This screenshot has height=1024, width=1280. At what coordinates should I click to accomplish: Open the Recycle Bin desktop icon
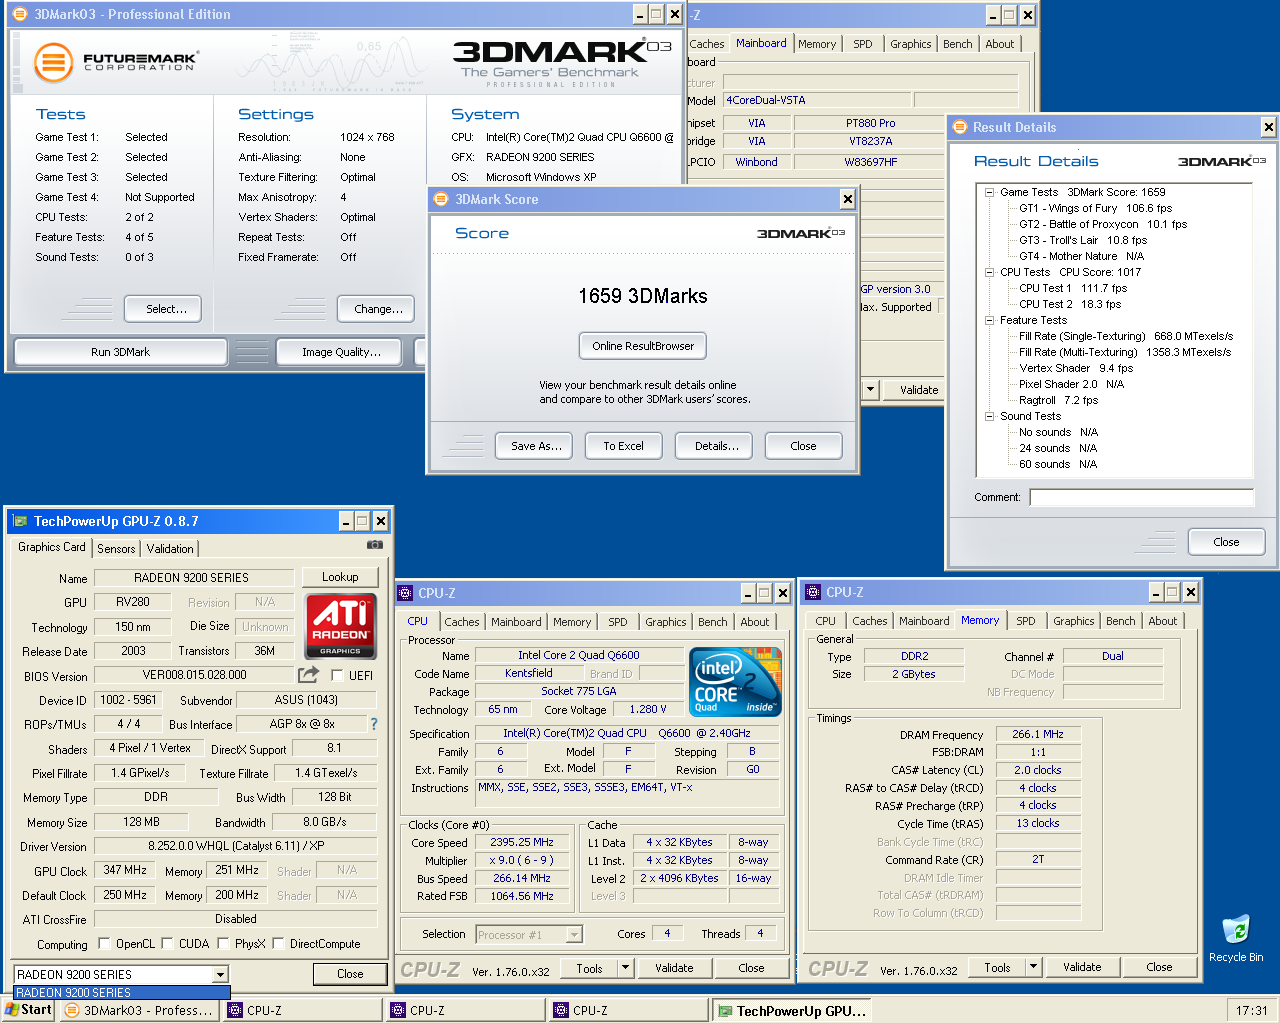[1236, 938]
